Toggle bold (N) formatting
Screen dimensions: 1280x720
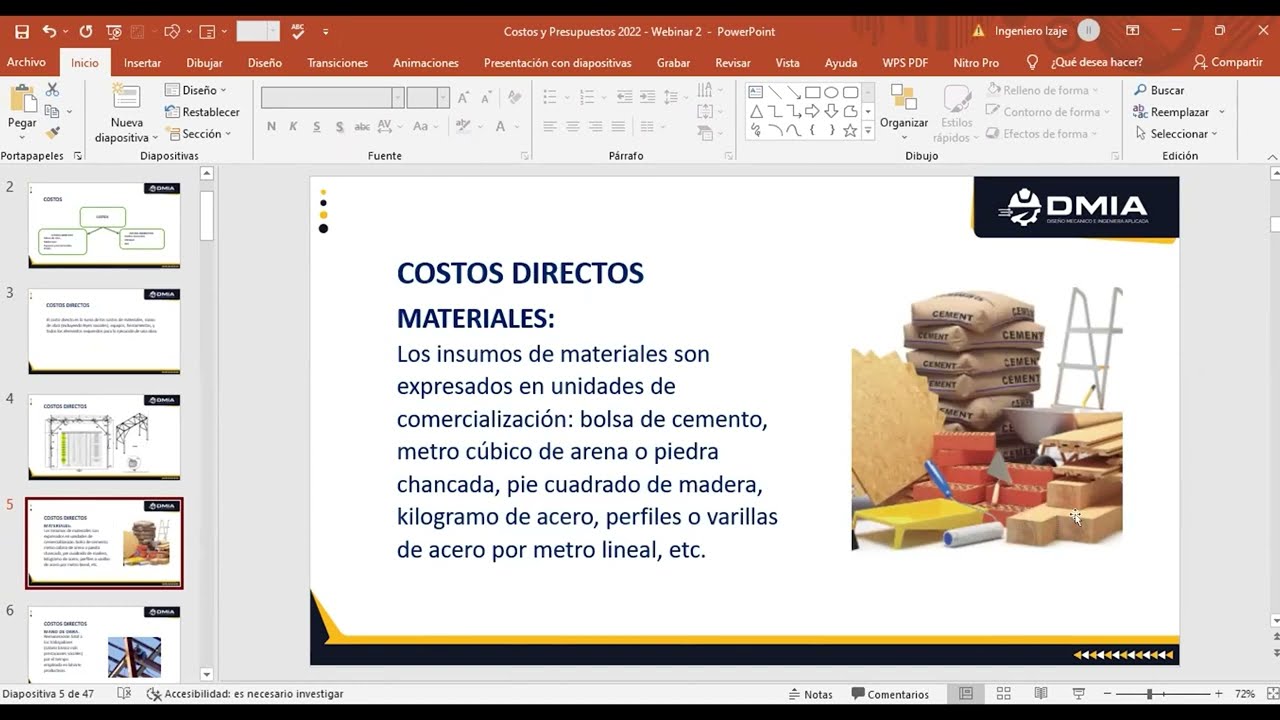[271, 127]
